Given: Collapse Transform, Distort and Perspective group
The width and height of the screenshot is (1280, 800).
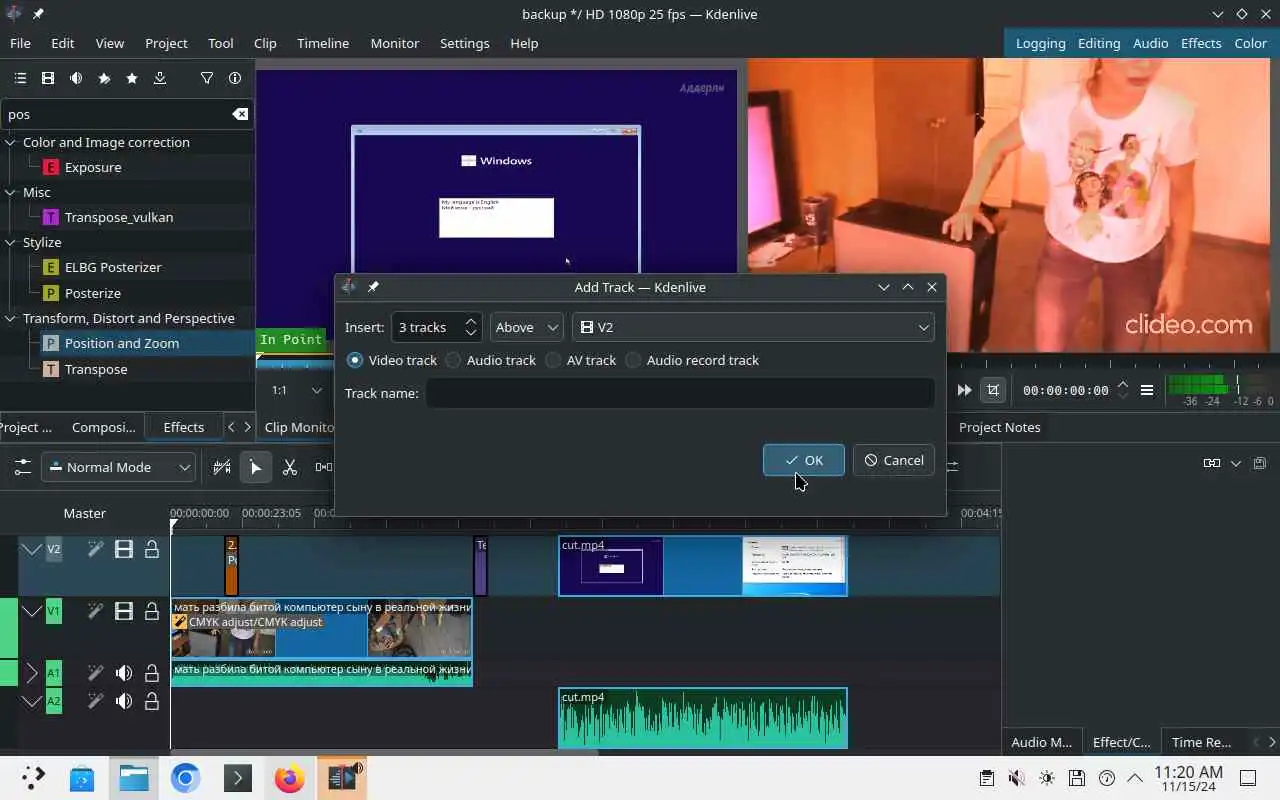Looking at the screenshot, I should (x=10, y=318).
